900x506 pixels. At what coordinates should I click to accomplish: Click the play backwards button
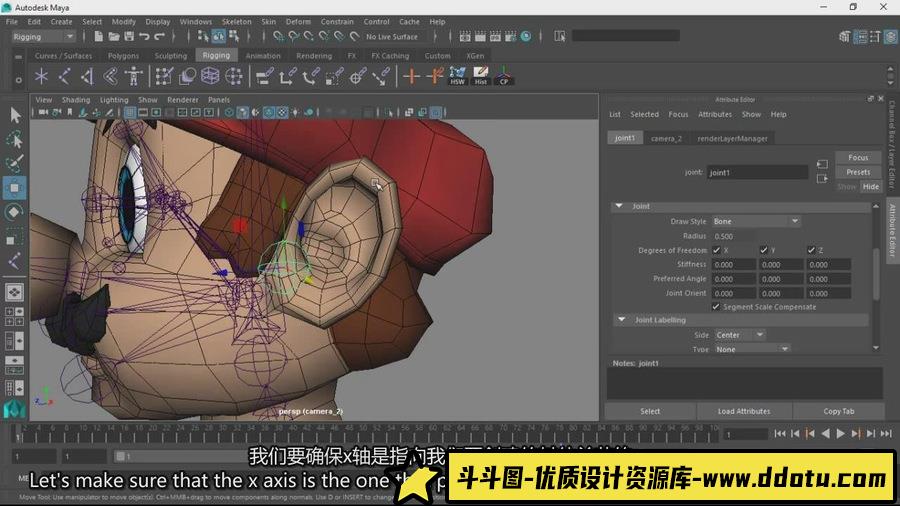[x=825, y=434]
